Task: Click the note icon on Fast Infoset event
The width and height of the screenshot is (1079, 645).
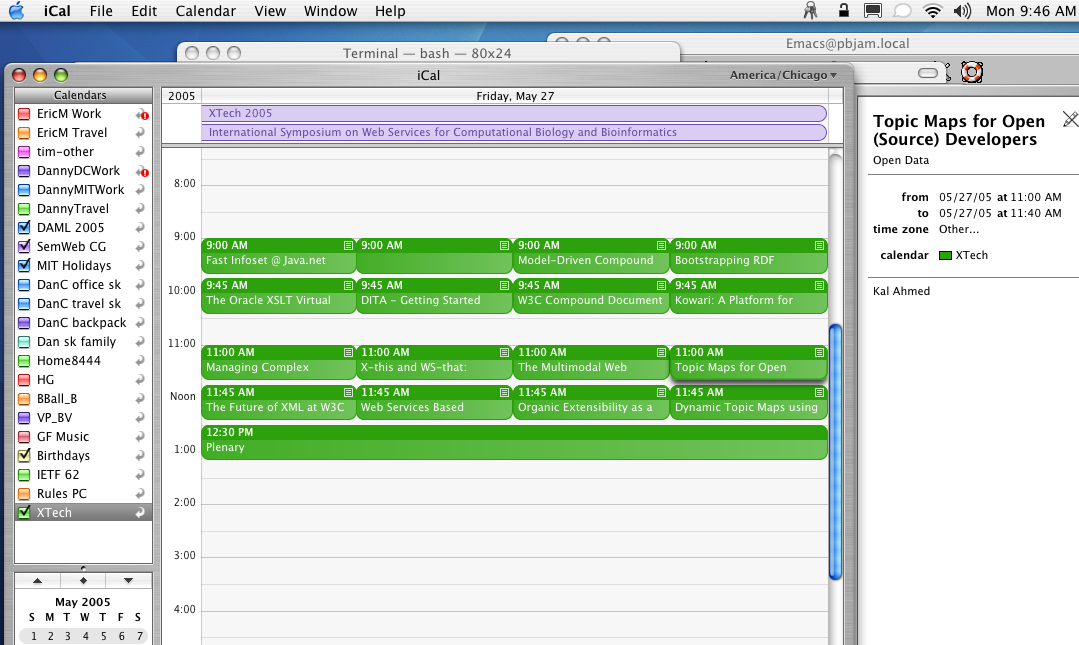Action: 348,245
